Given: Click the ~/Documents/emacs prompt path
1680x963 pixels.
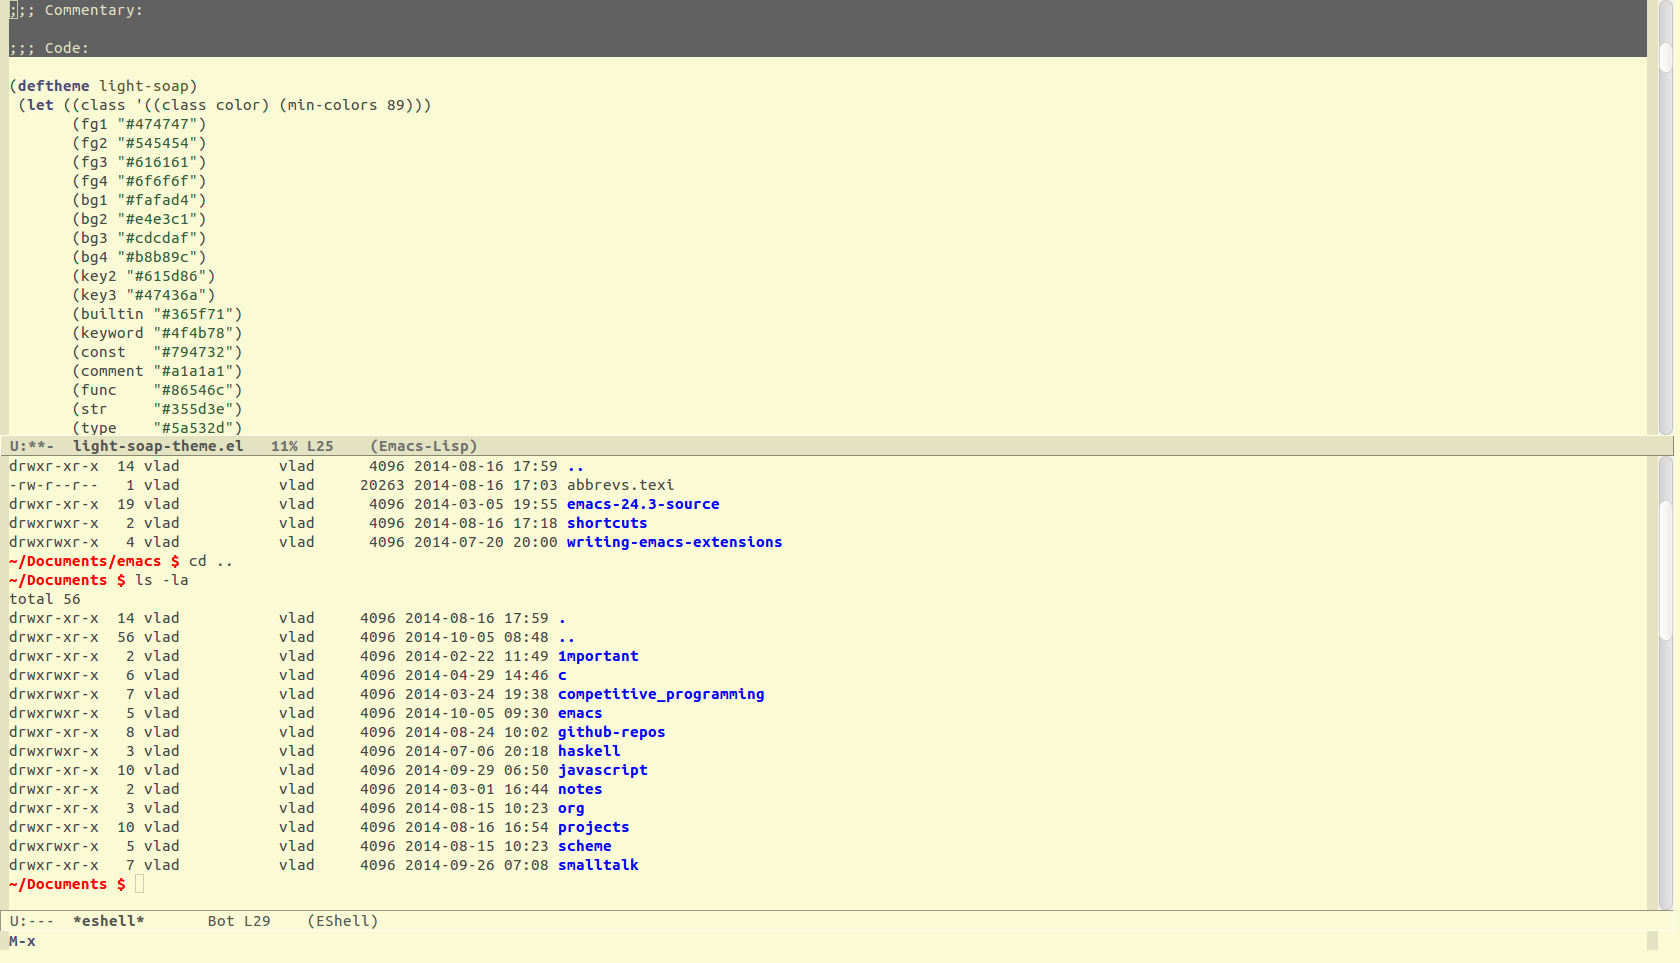Looking at the screenshot, I should pyautogui.click(x=85, y=561).
